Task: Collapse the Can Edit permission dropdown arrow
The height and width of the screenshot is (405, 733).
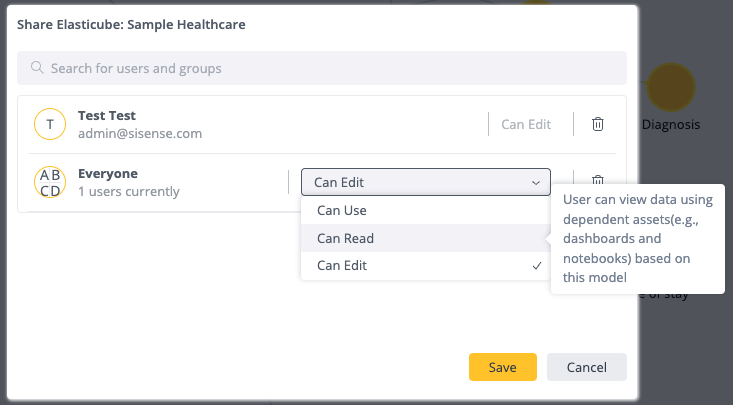Action: click(x=536, y=182)
